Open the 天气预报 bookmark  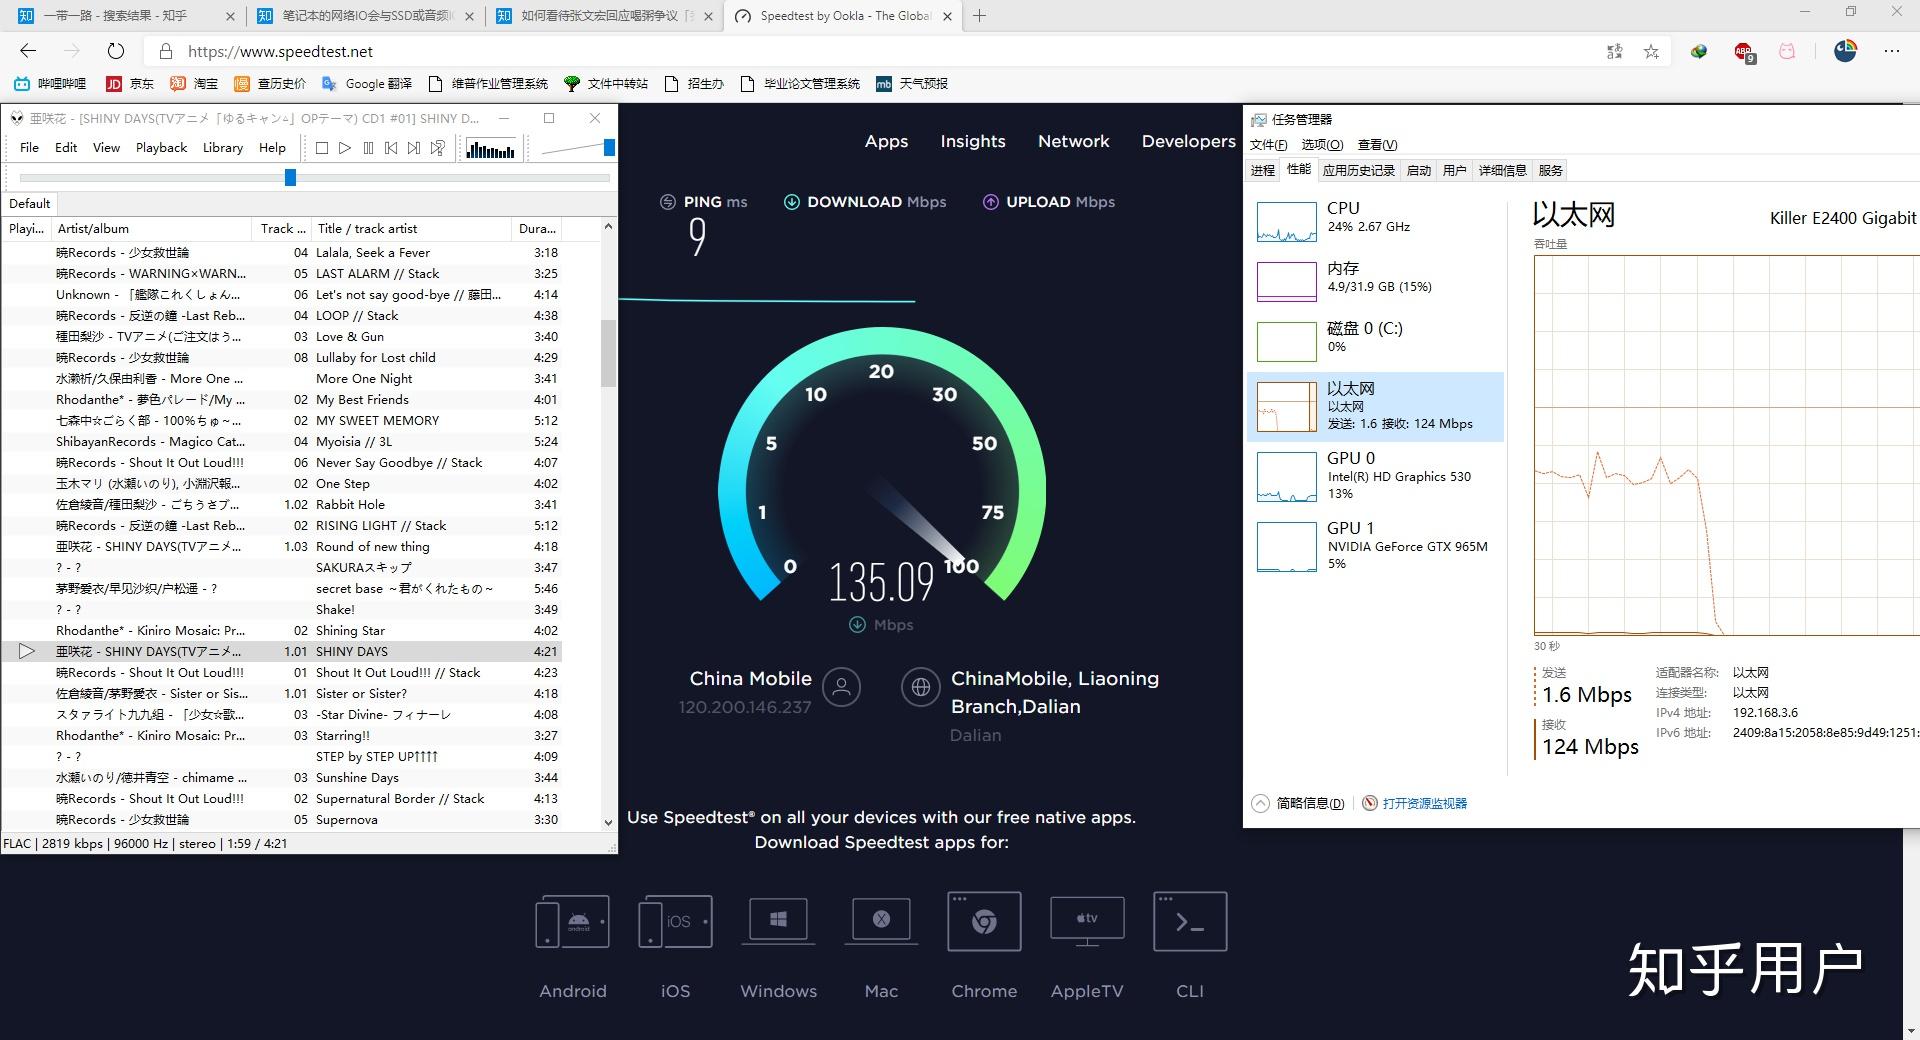pos(912,84)
